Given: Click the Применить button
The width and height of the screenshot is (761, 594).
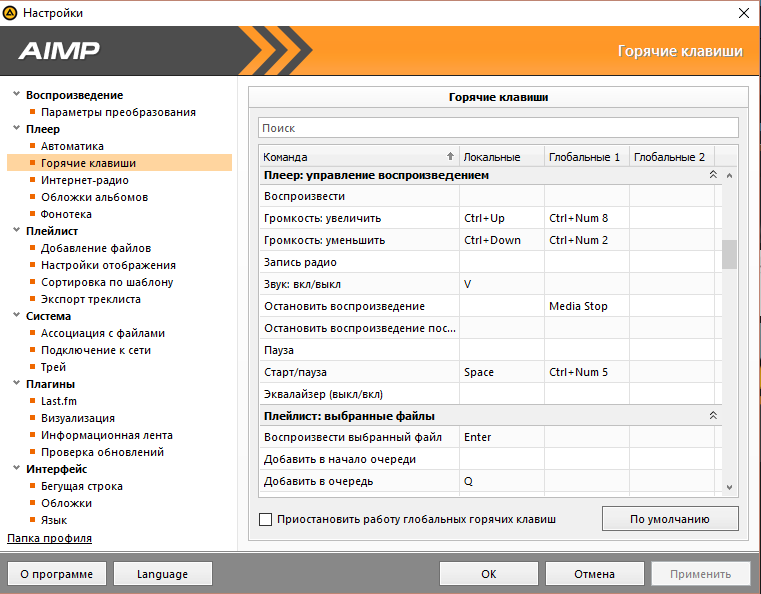Looking at the screenshot, I should (700, 574).
